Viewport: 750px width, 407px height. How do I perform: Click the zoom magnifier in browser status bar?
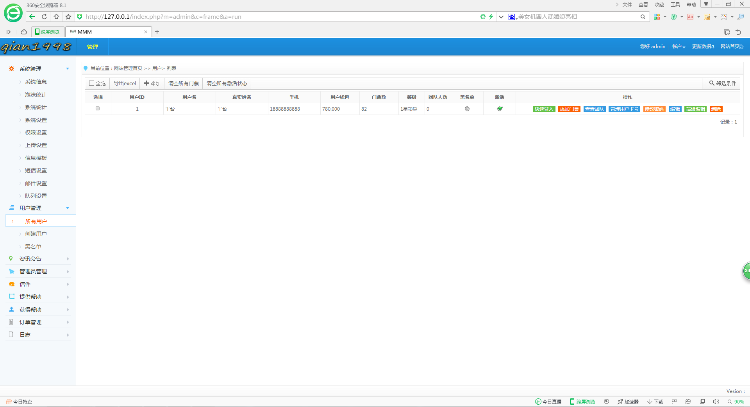[x=730, y=402]
